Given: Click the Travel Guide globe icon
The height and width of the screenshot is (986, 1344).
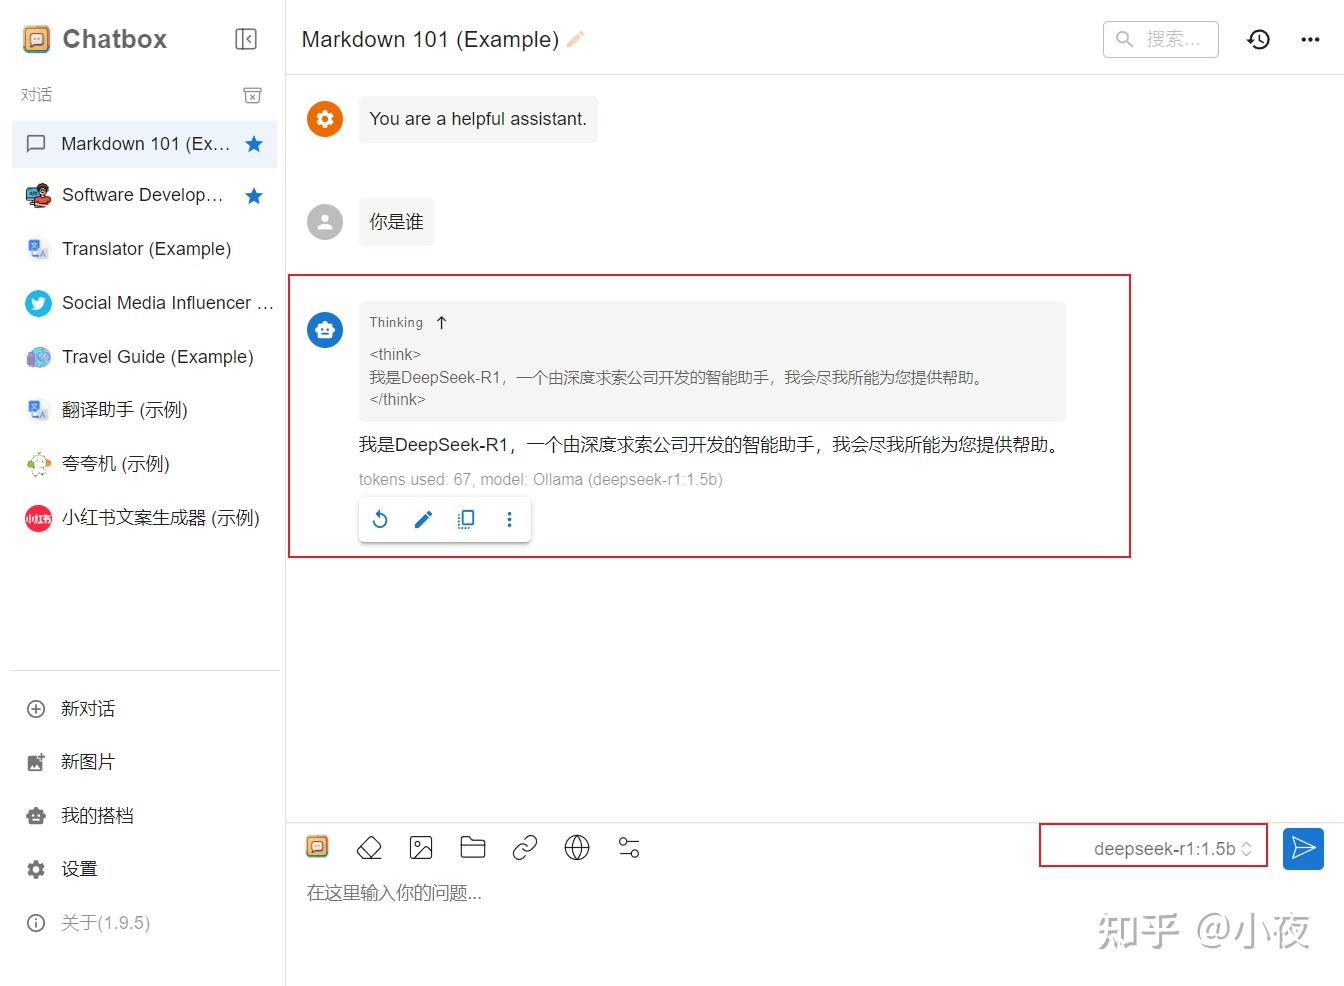Looking at the screenshot, I should (x=38, y=357).
